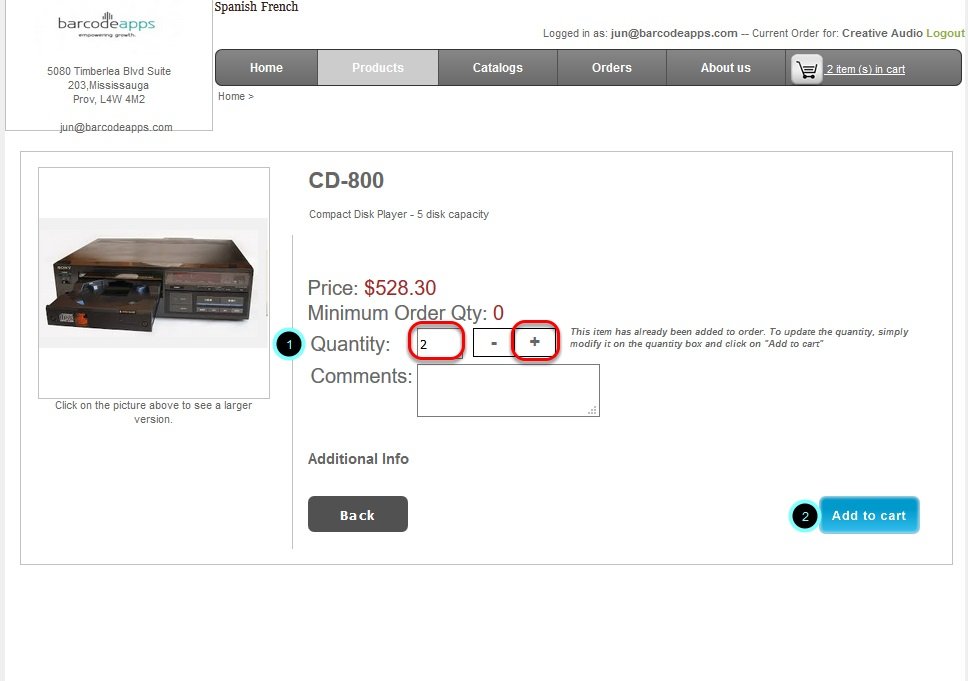968x681 pixels.
Task: Open the About us menu tab
Action: tap(725, 68)
